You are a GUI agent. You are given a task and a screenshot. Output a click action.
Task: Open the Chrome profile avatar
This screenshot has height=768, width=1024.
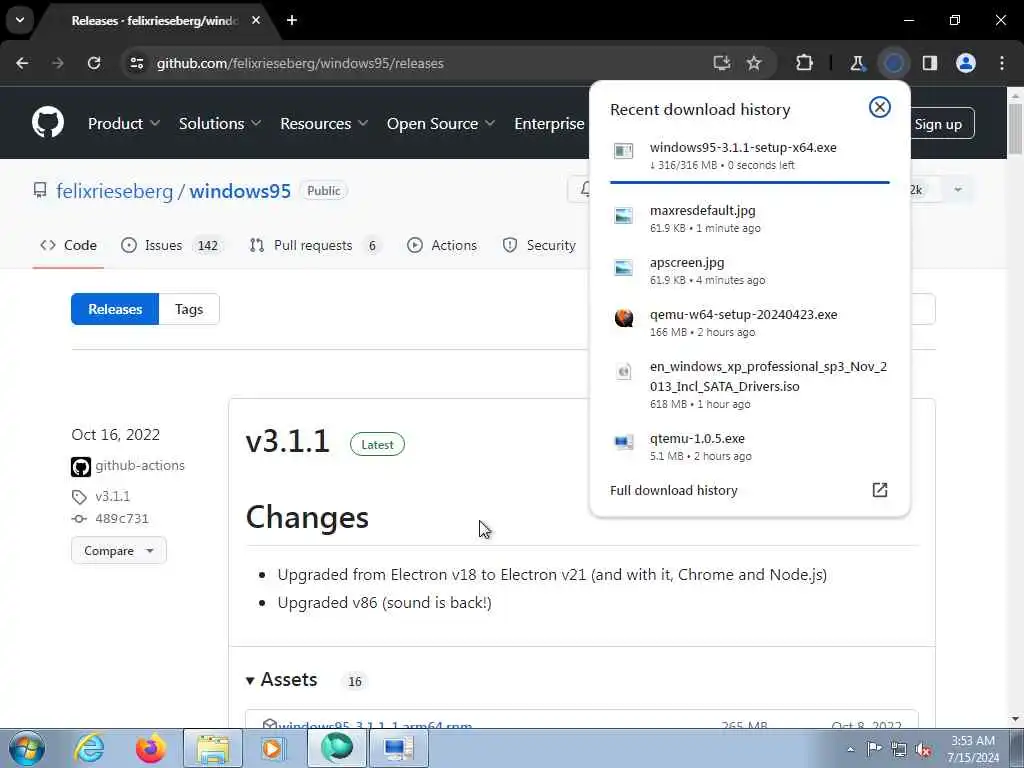966,63
